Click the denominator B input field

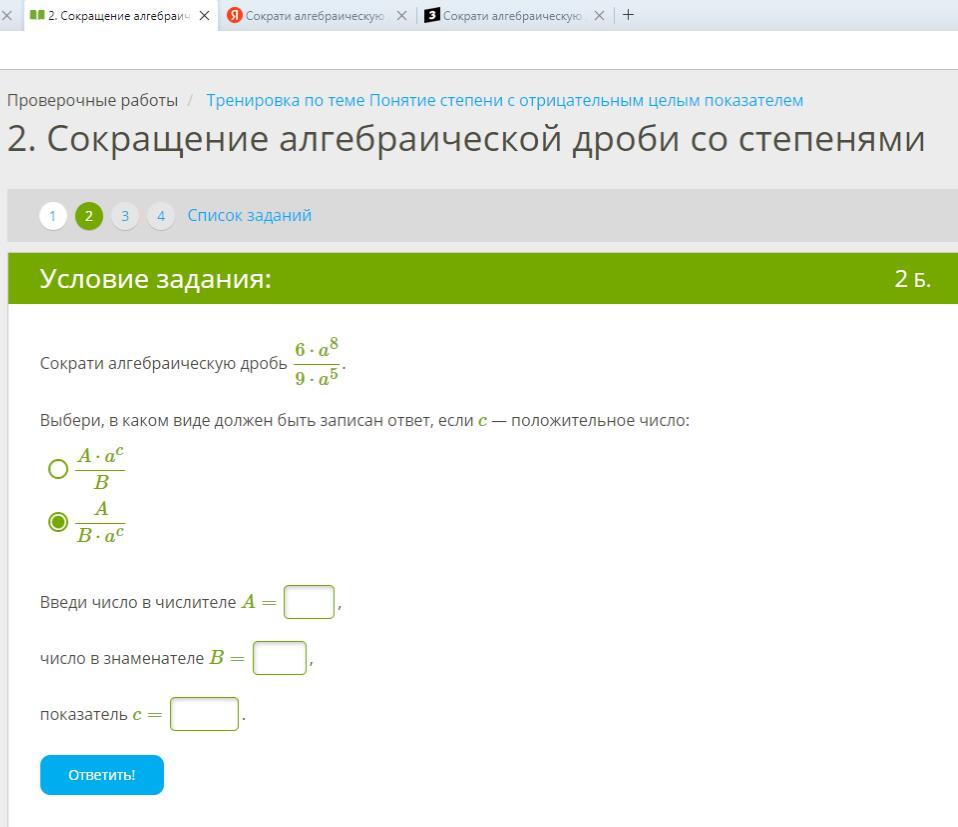click(280, 658)
